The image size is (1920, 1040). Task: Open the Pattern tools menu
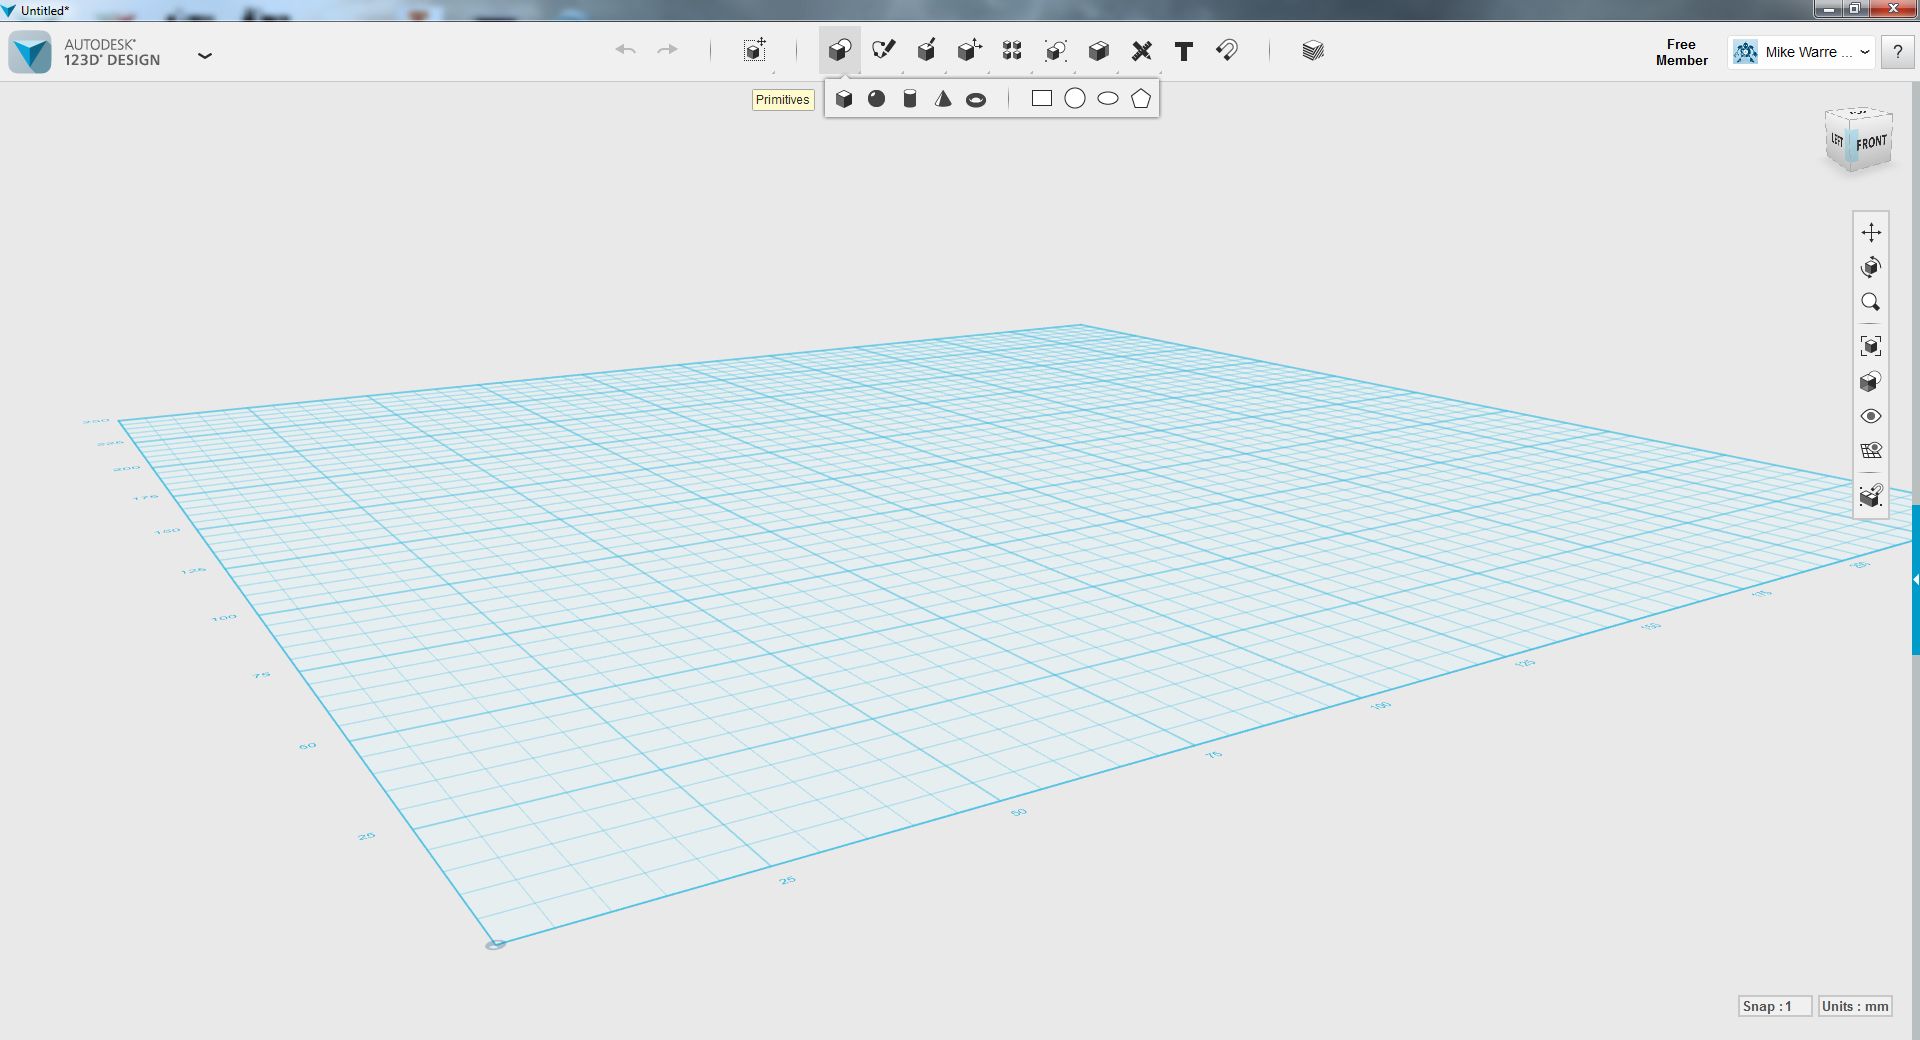pos(1012,51)
